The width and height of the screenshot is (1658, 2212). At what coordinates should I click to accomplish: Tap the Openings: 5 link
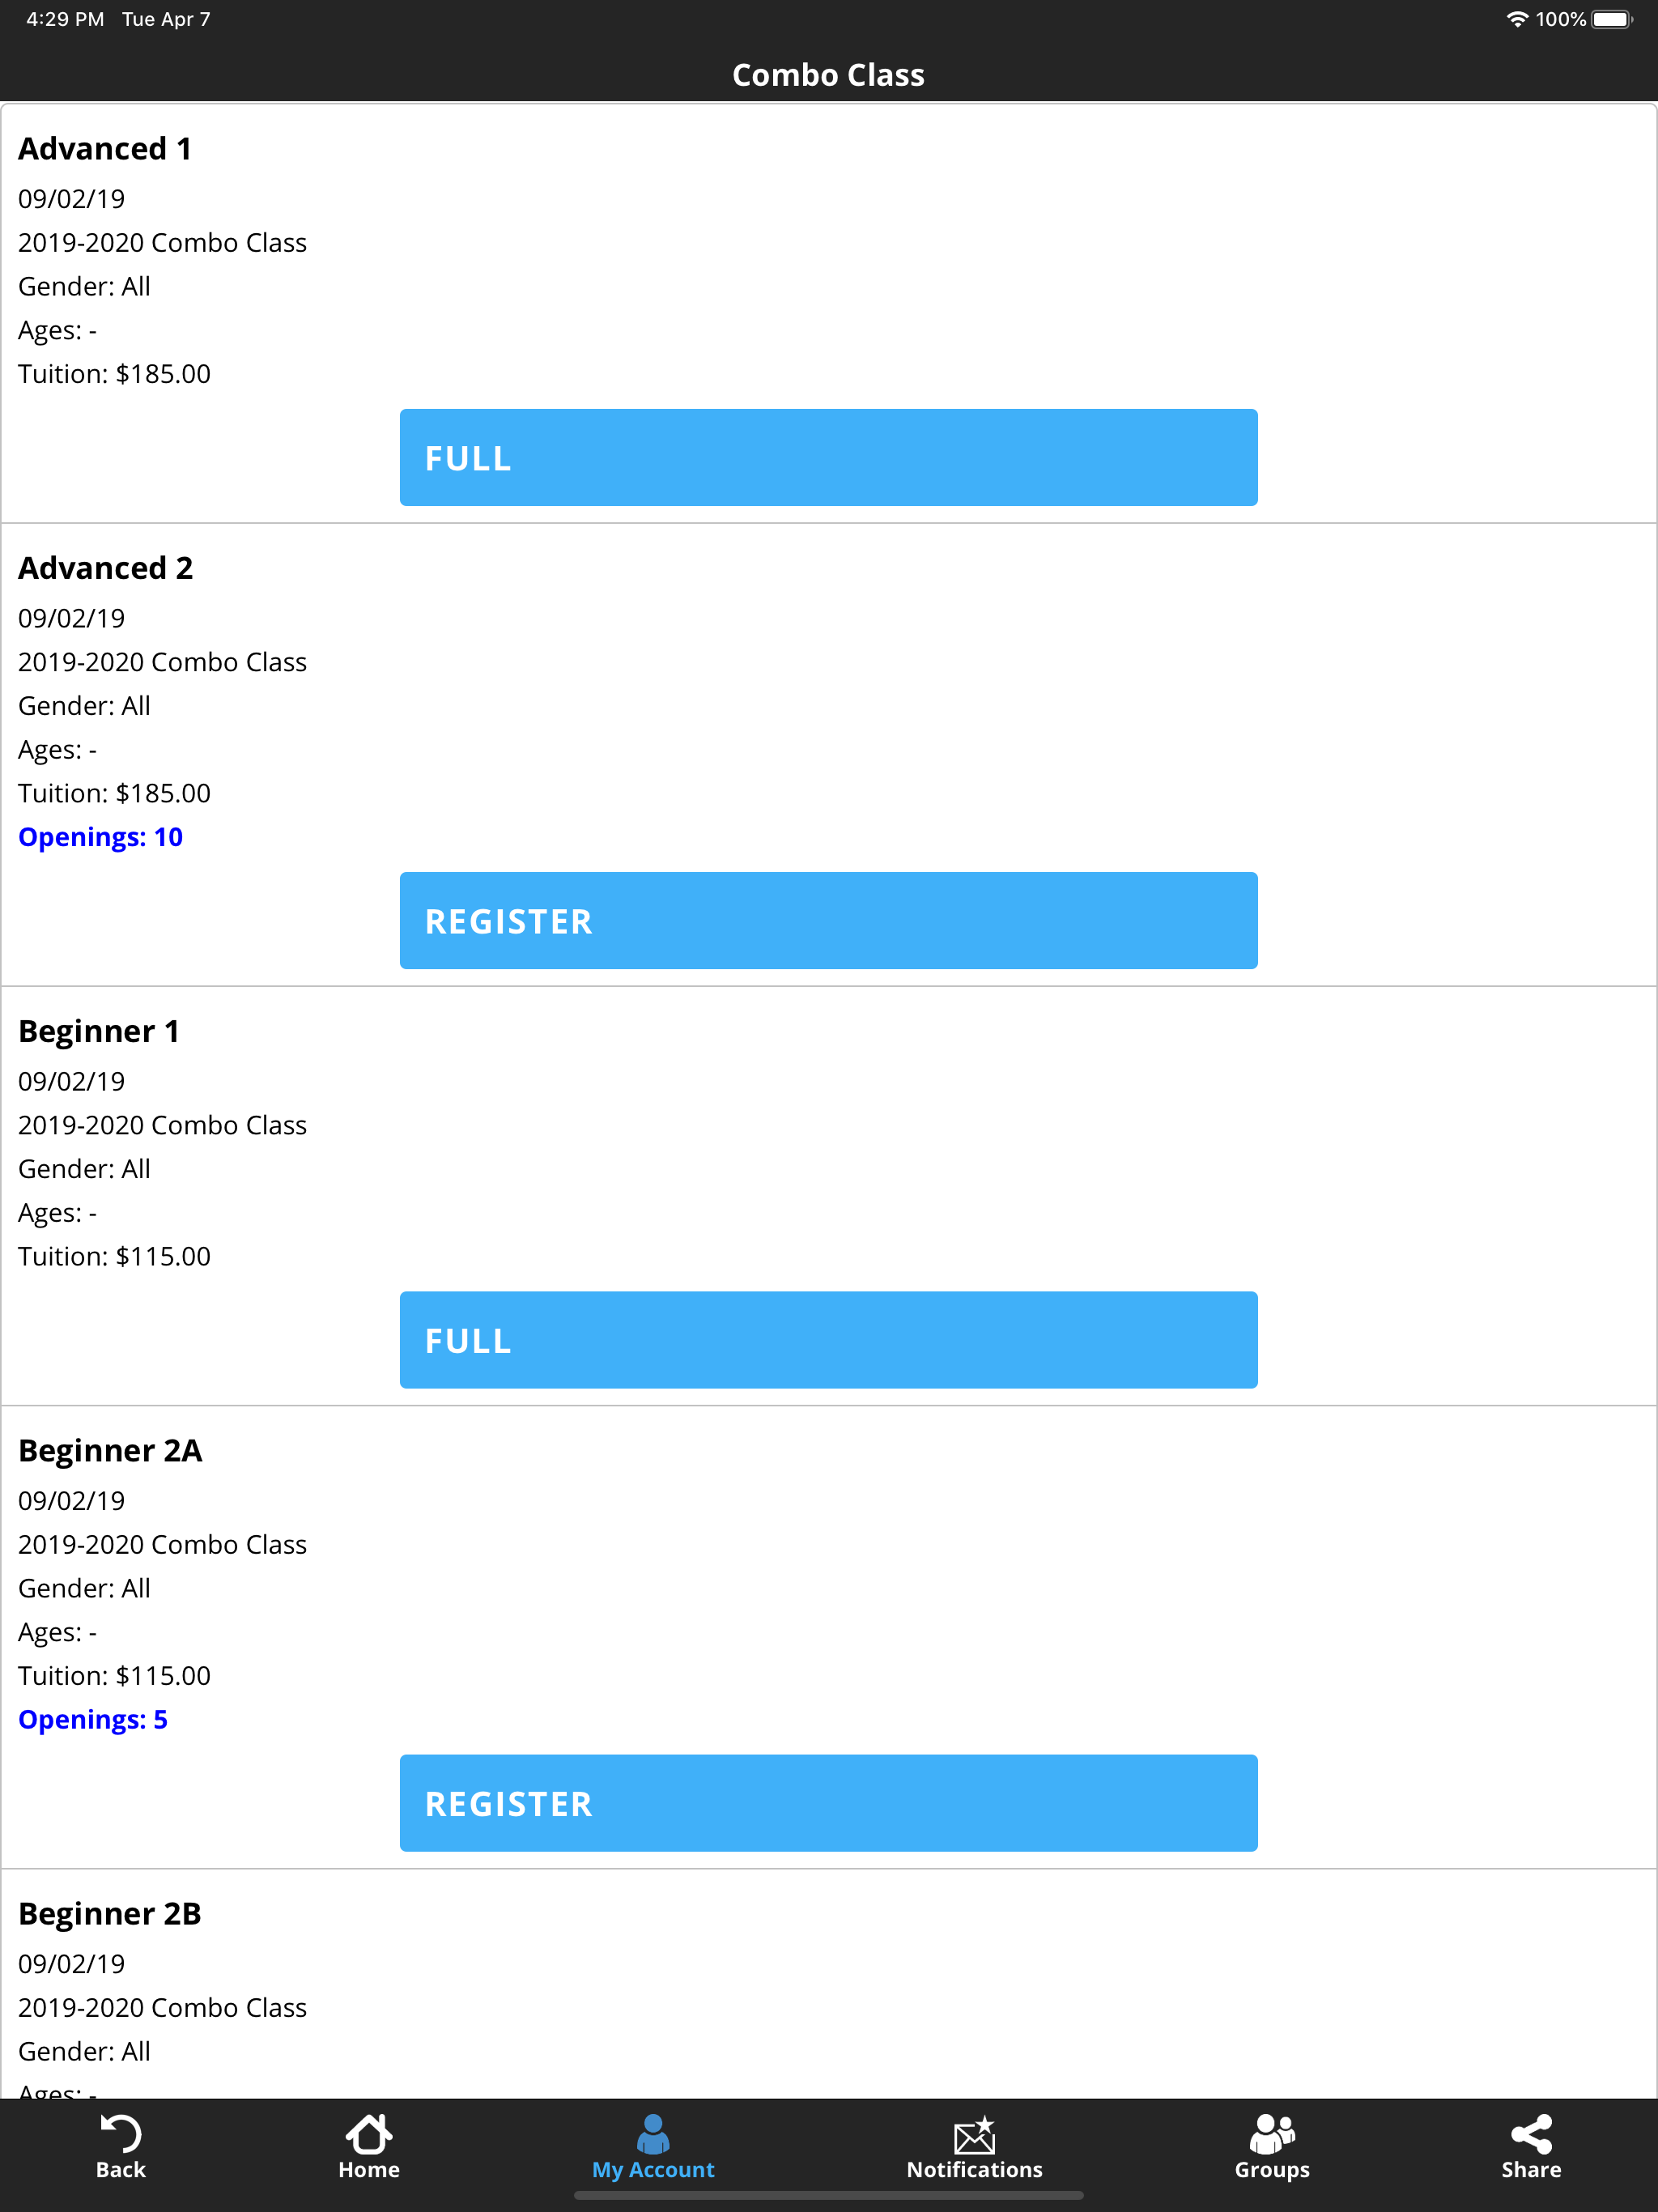pos(93,1719)
